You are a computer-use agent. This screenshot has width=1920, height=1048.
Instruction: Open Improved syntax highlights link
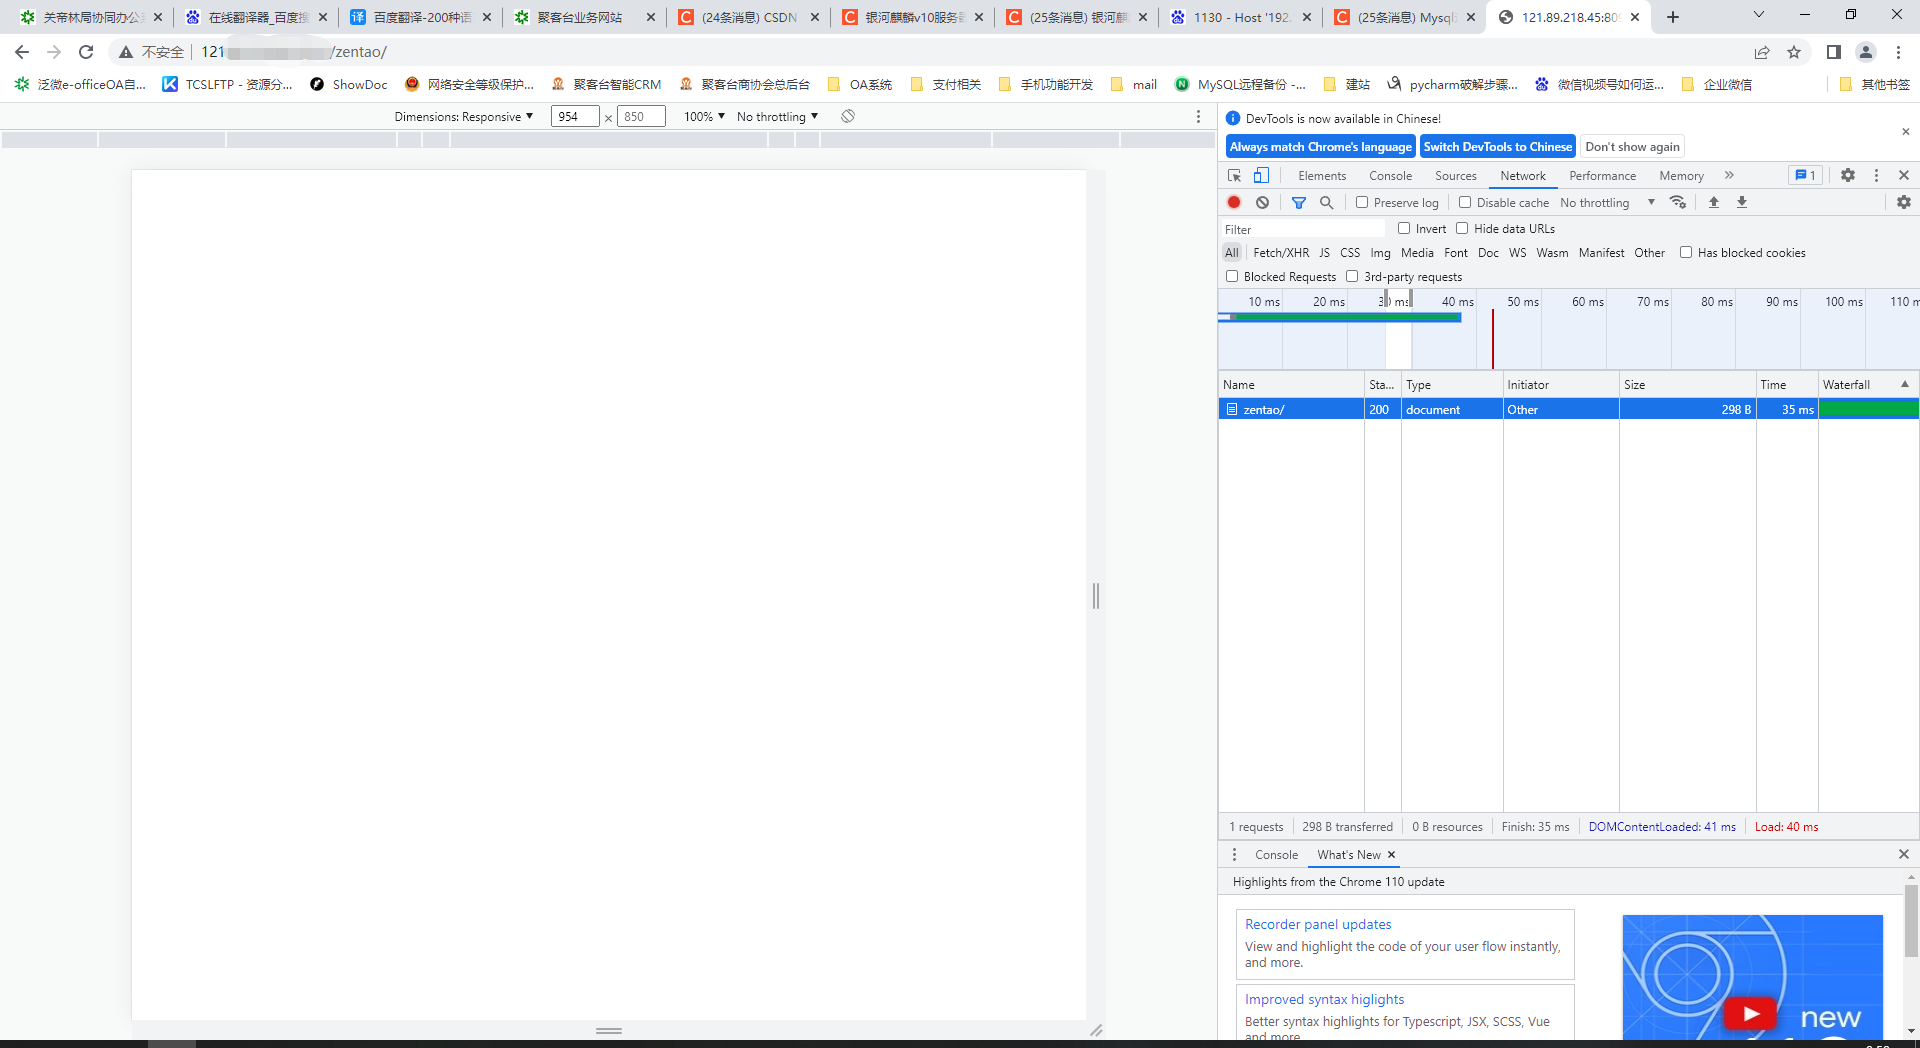[1324, 1000]
